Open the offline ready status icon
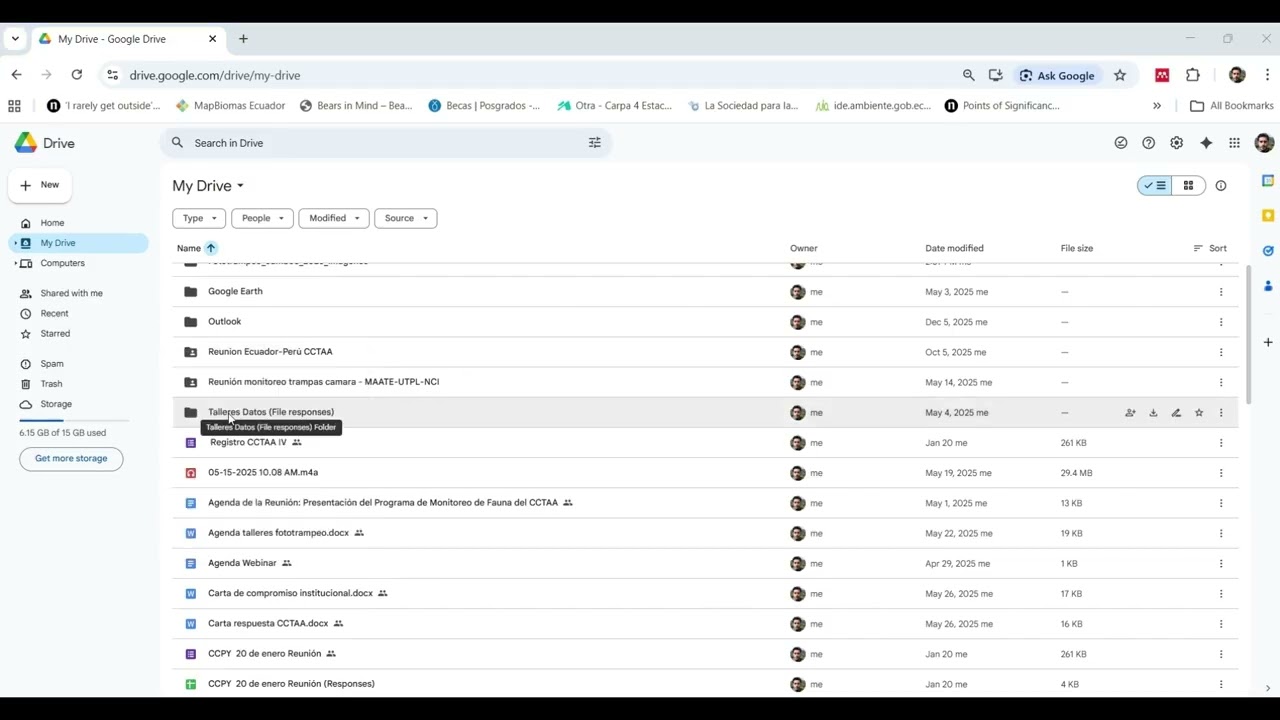Screen dimensions: 1280x720 click(1121, 143)
